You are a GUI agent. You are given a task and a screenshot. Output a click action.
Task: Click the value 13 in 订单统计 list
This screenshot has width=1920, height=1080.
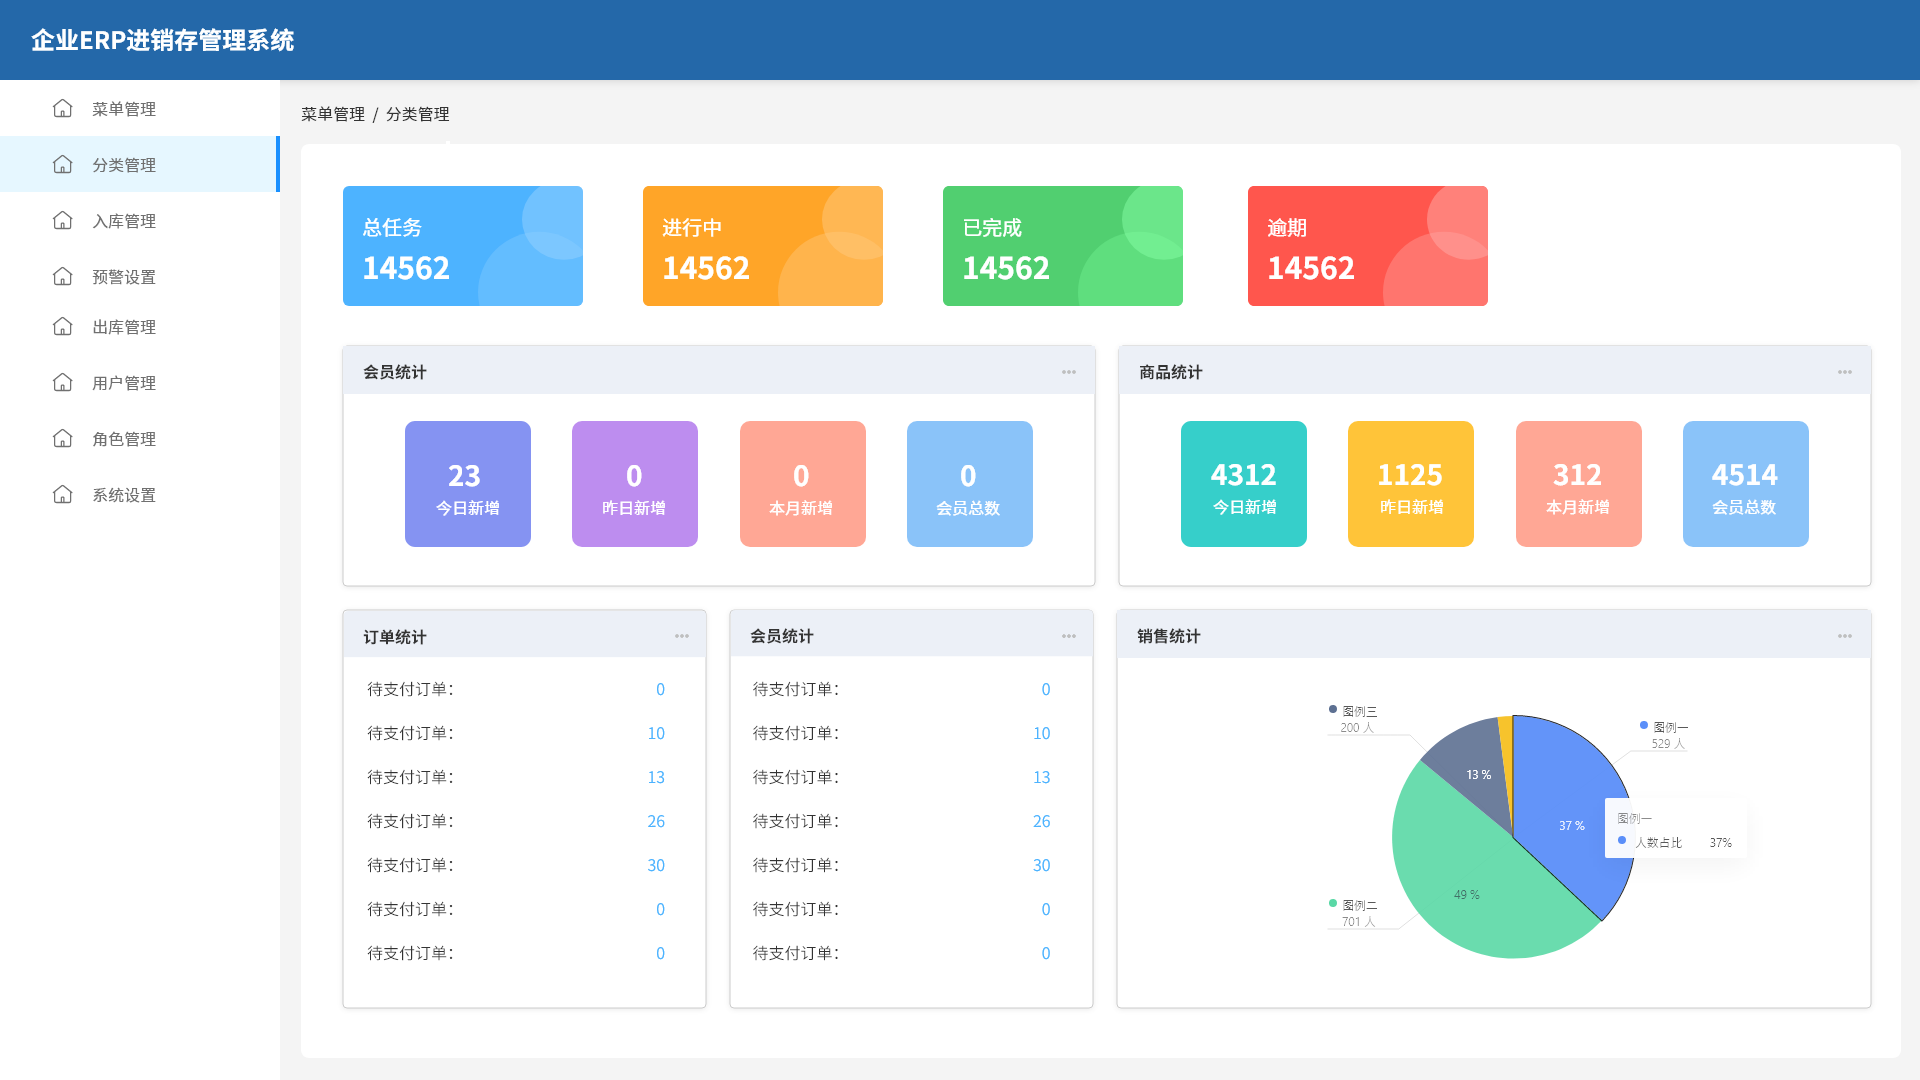tap(656, 777)
